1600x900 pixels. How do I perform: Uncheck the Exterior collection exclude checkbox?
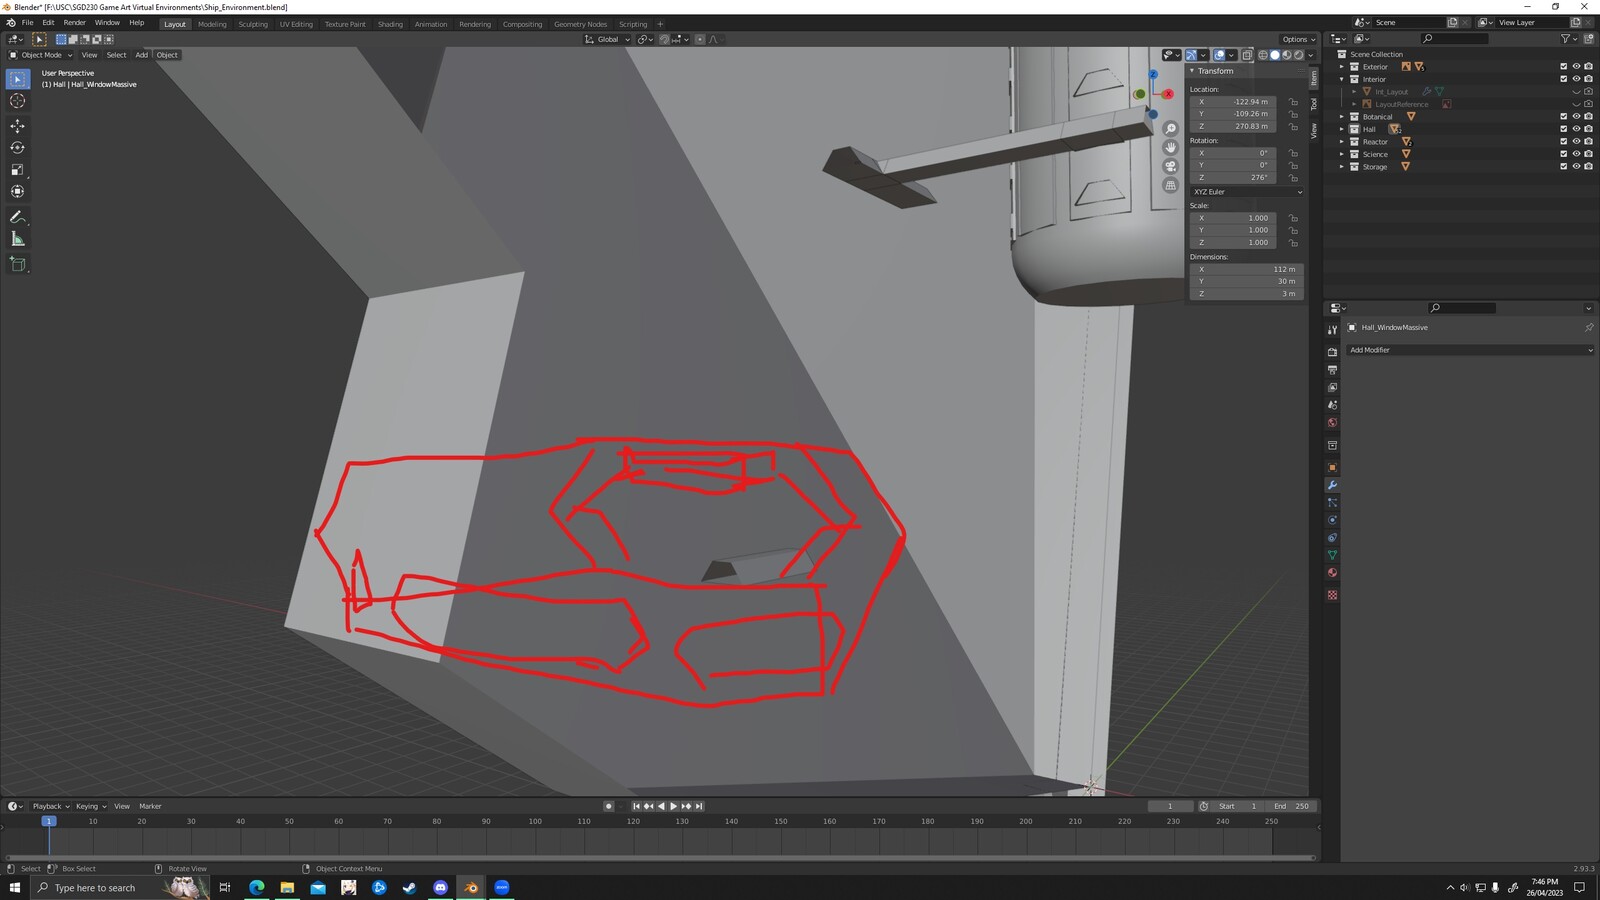pos(1564,67)
